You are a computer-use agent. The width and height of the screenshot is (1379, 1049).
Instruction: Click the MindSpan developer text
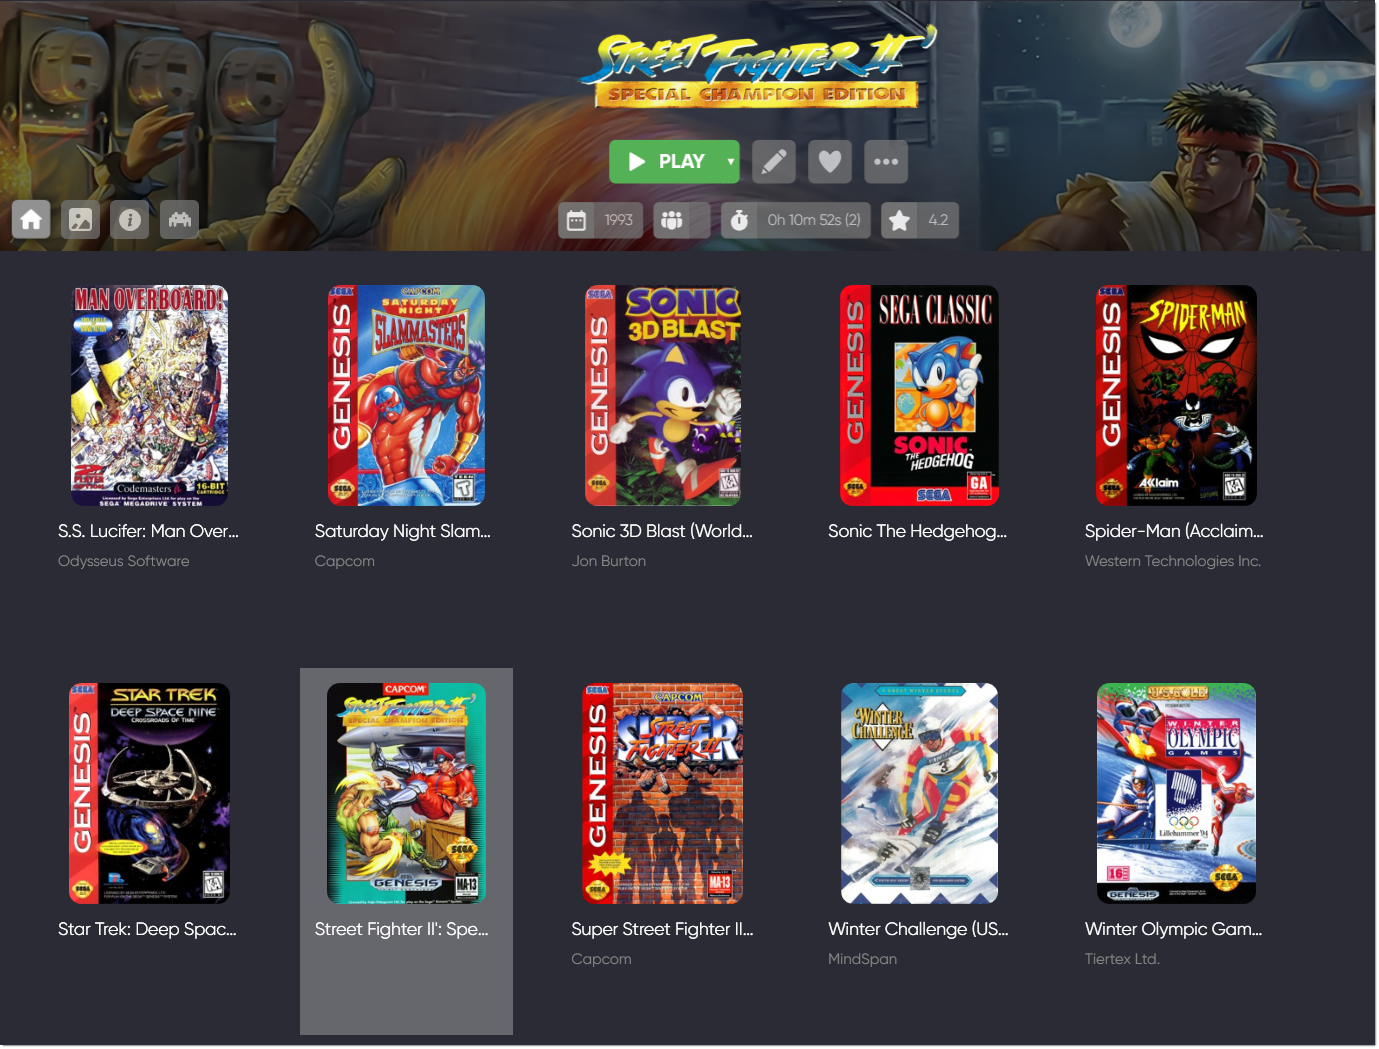click(x=862, y=959)
